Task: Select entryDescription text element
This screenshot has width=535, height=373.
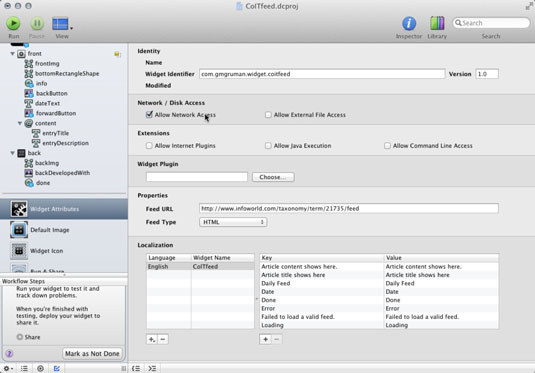Action: click(65, 143)
